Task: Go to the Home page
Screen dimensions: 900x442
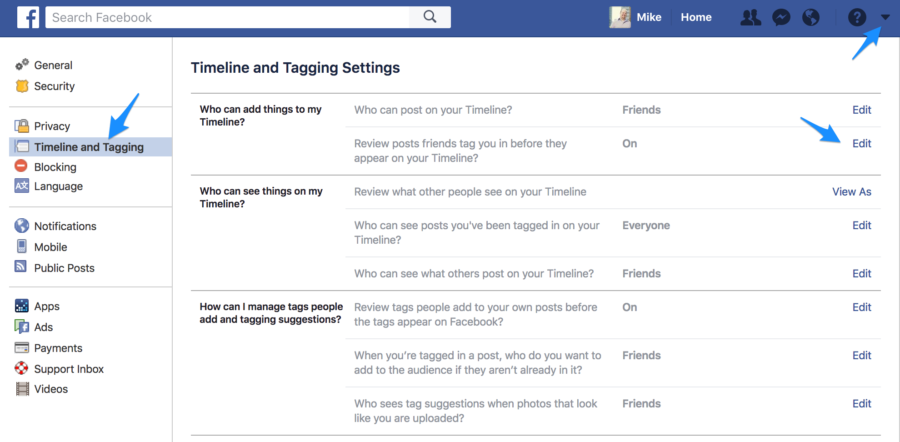Action: point(696,17)
